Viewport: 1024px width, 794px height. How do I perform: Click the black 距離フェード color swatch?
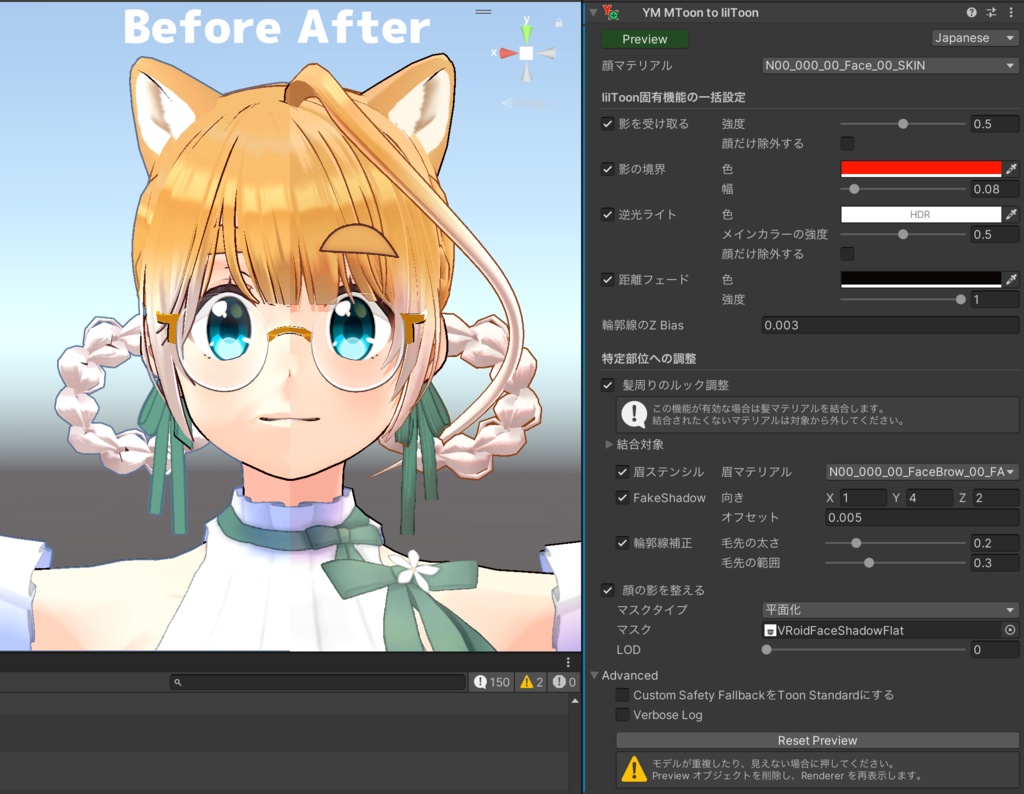click(x=921, y=279)
